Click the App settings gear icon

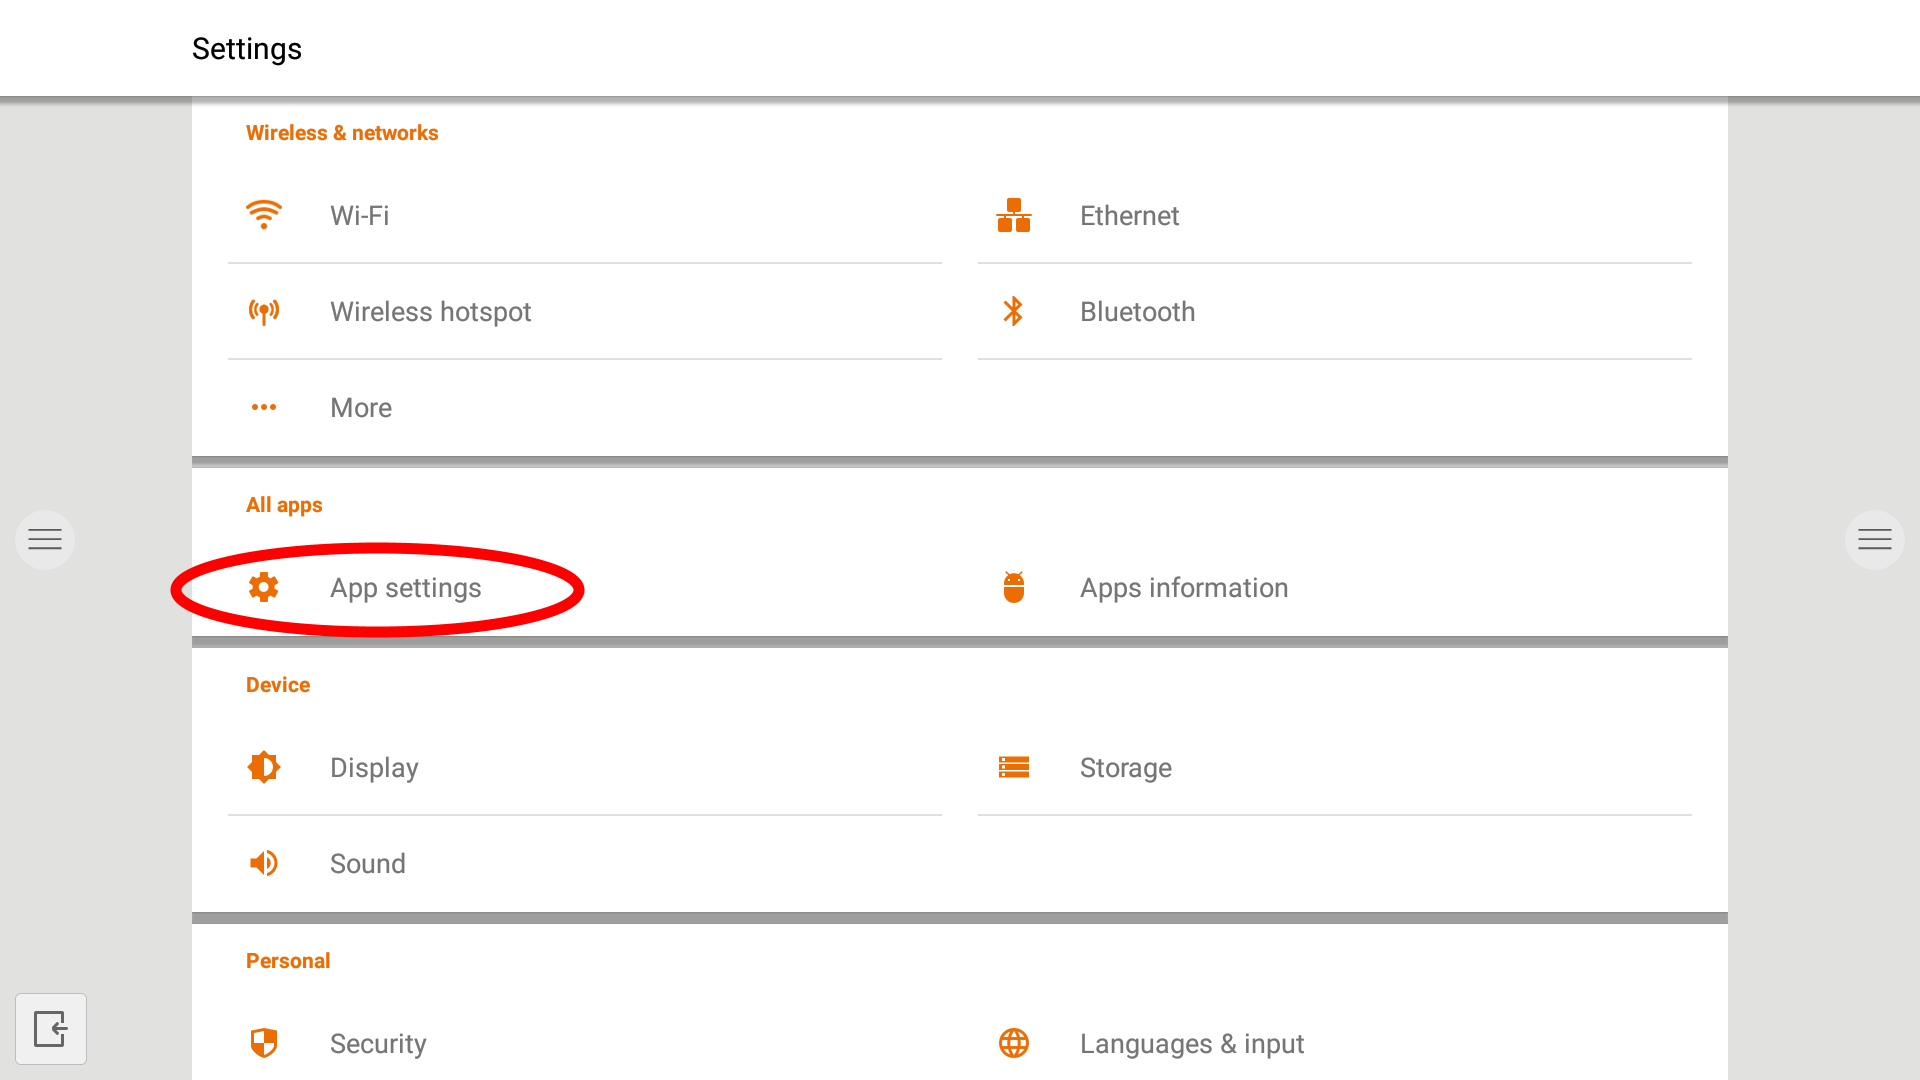tap(263, 588)
